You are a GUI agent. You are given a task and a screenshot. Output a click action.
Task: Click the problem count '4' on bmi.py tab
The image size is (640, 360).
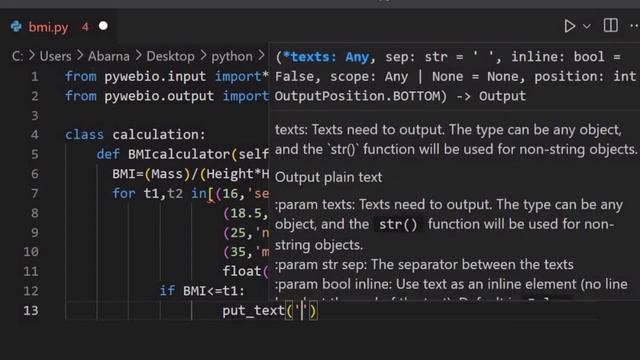[x=85, y=27]
